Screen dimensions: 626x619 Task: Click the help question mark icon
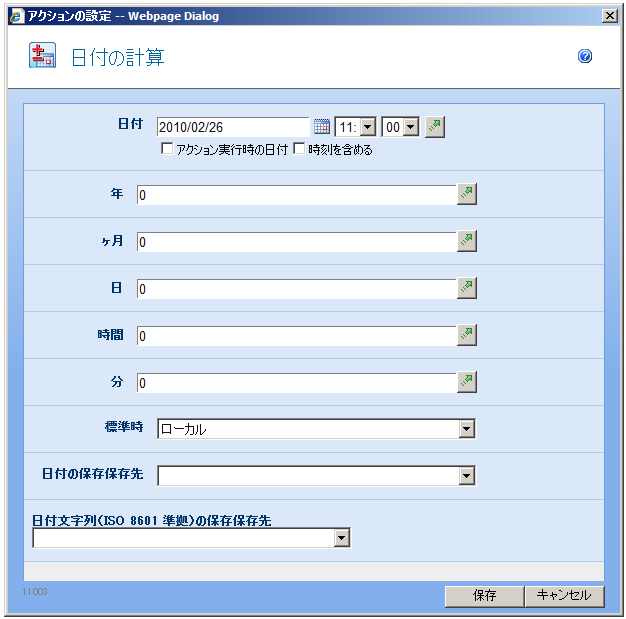[x=585, y=56]
